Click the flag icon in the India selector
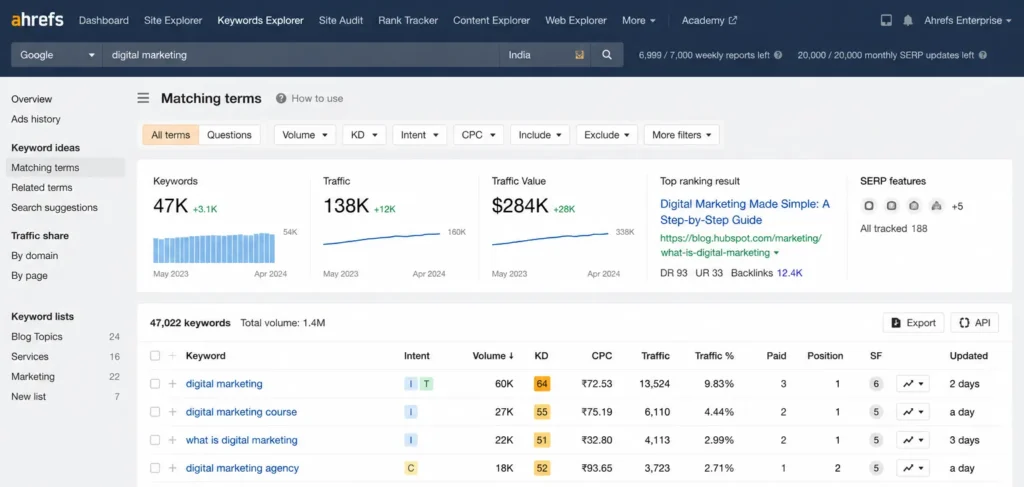This screenshot has width=1024, height=487. 579,55
